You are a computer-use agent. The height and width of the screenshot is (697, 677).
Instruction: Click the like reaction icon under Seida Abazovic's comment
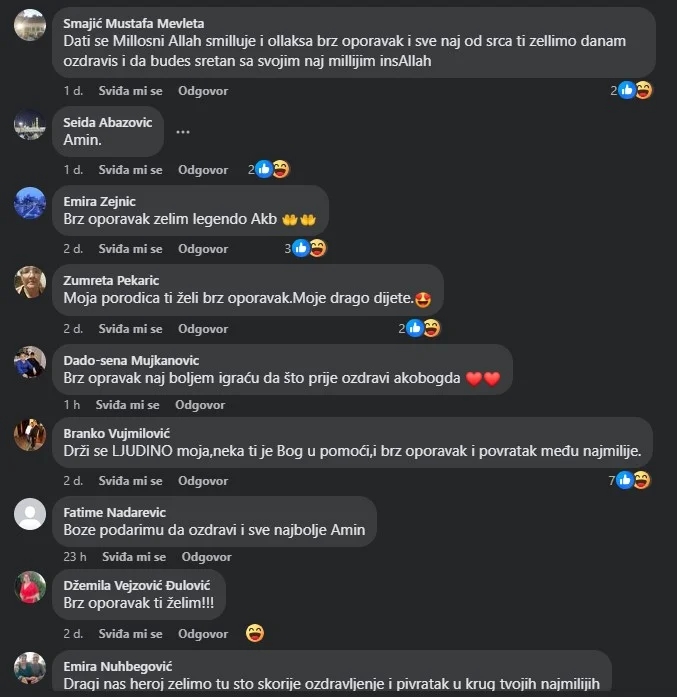click(x=264, y=169)
